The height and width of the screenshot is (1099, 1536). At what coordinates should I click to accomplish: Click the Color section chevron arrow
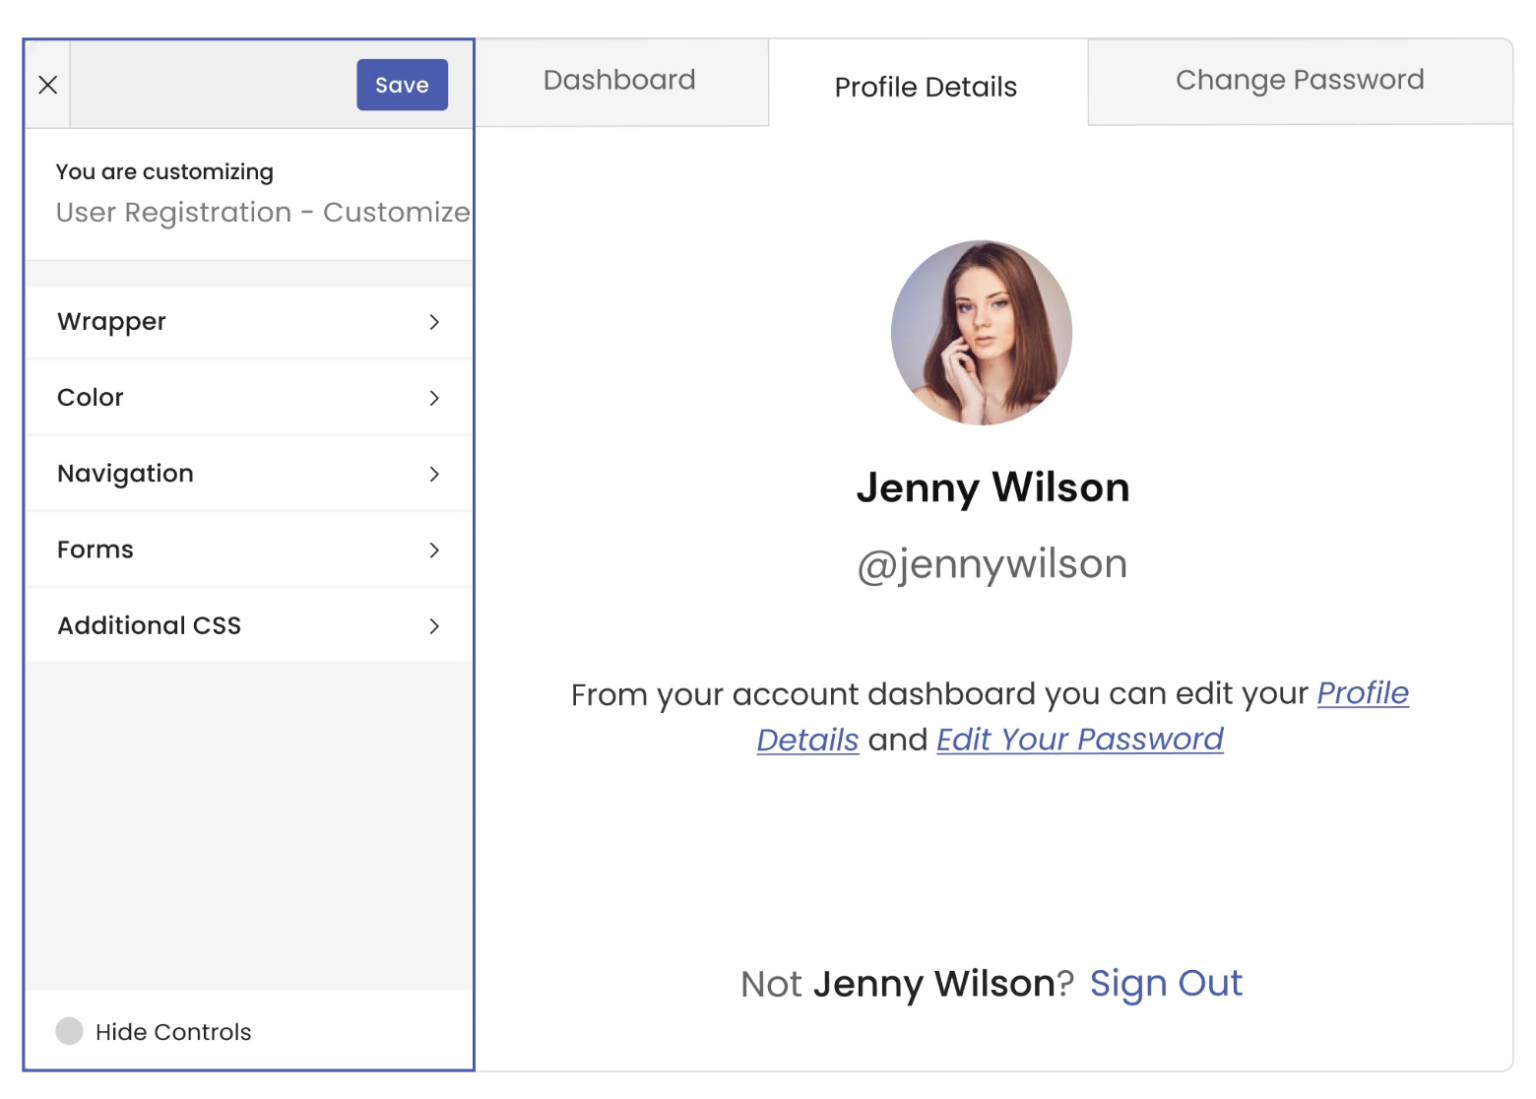pos(435,397)
